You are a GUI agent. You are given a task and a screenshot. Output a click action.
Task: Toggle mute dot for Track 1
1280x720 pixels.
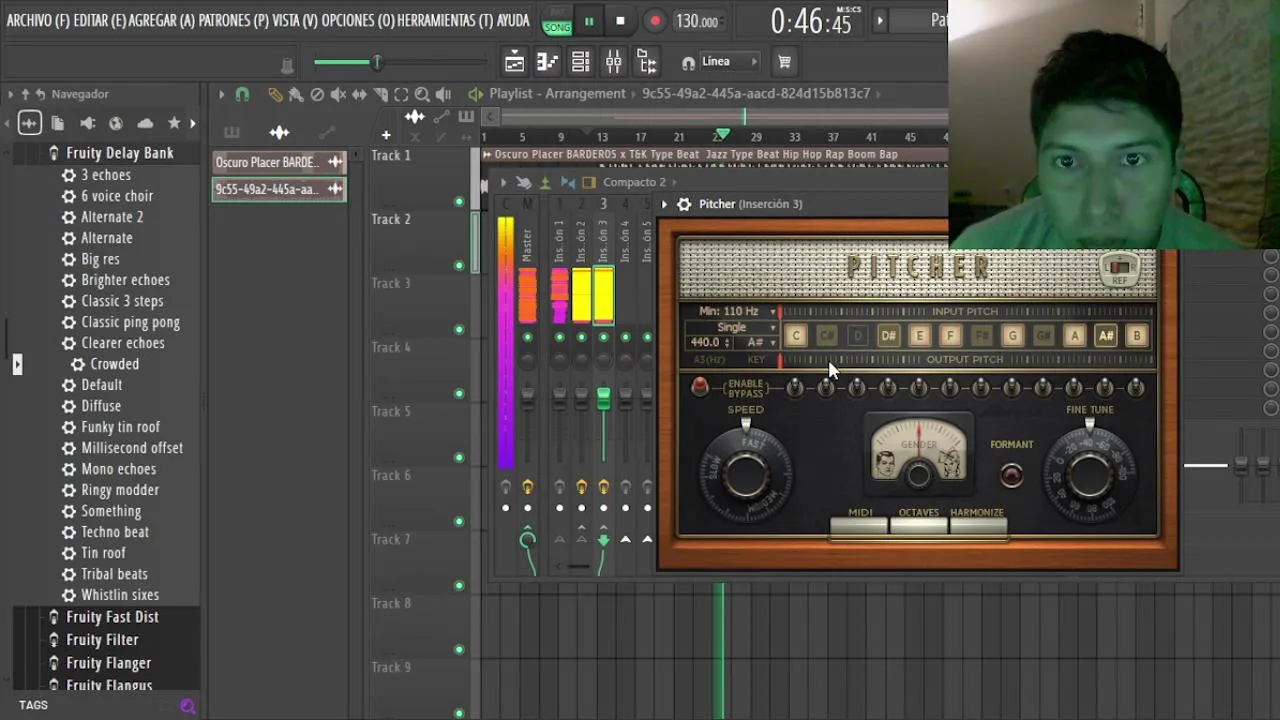(459, 202)
